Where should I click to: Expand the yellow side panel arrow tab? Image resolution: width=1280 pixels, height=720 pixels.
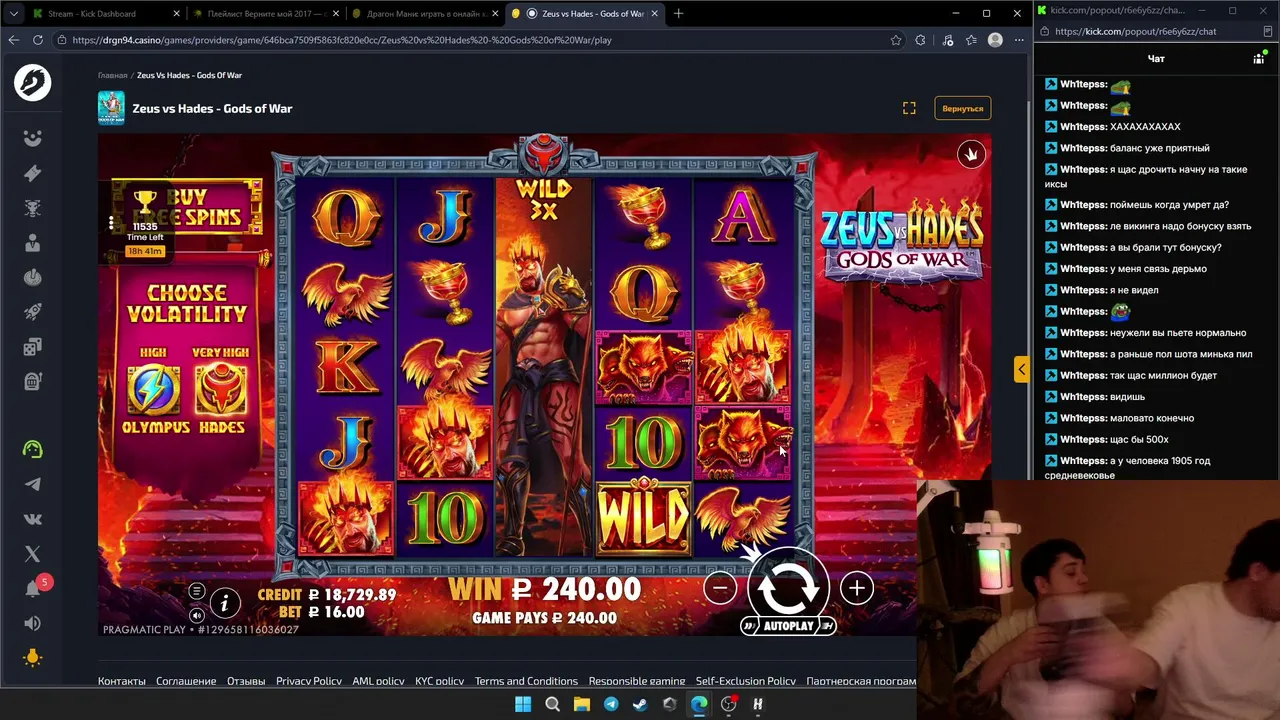tap(1021, 370)
